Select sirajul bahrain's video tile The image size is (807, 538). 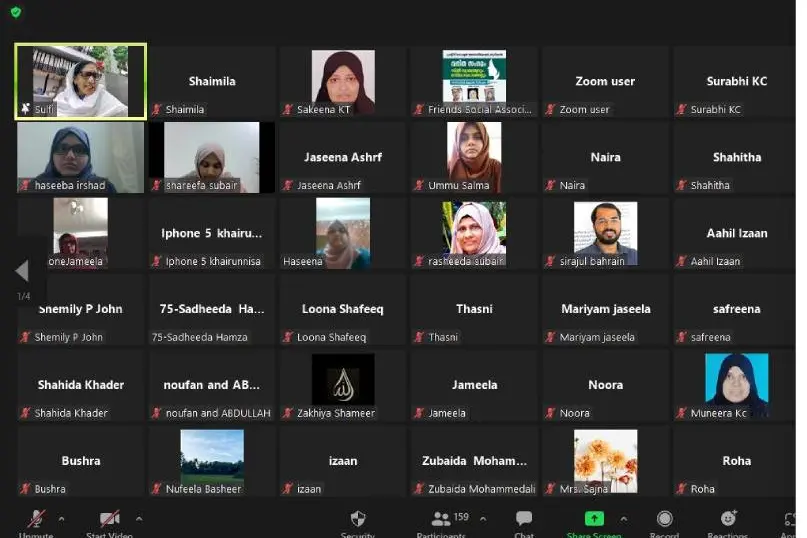click(x=605, y=233)
